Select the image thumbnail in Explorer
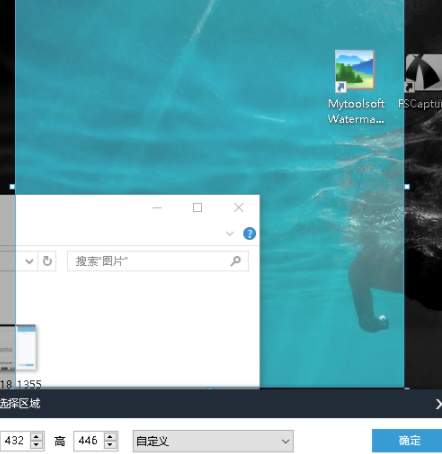This screenshot has width=442, height=454. pos(18,347)
